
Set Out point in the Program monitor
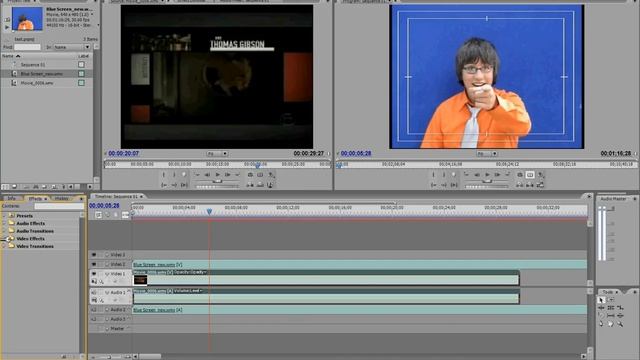click(444, 175)
